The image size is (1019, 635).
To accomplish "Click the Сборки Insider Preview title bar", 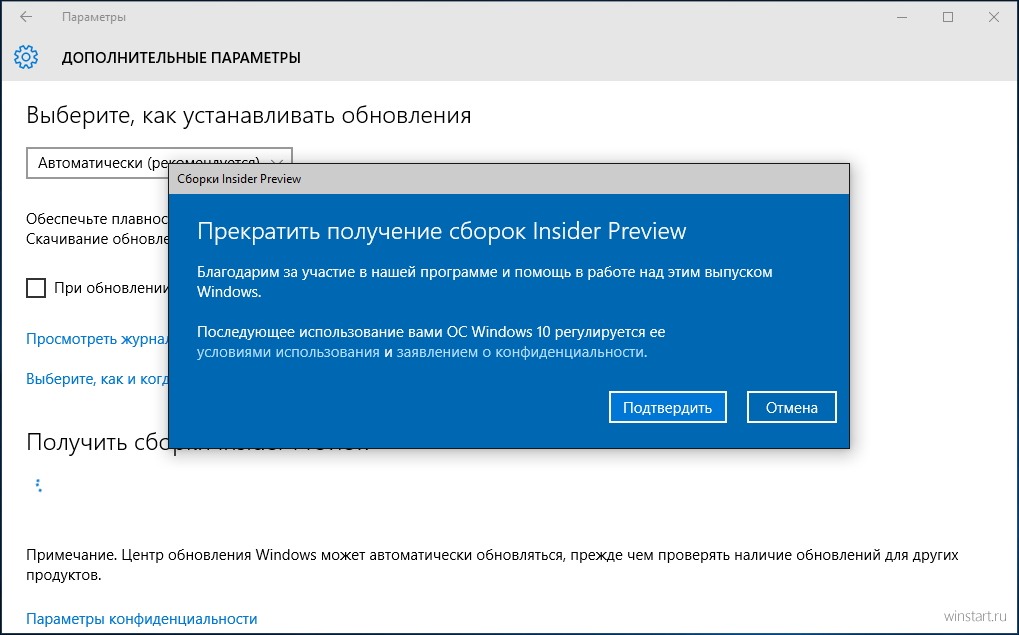I will 509,179.
